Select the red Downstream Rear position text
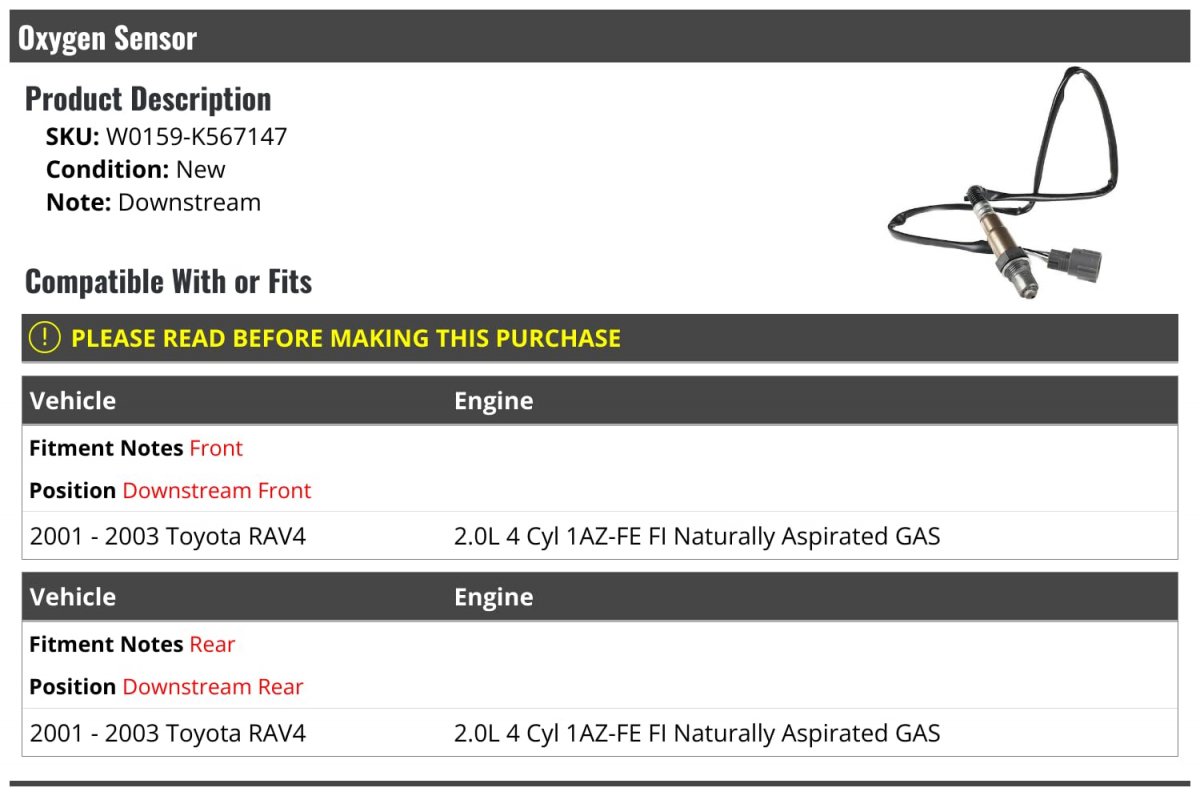Image resolution: width=1200 pixels, height=796 pixels. (x=213, y=686)
